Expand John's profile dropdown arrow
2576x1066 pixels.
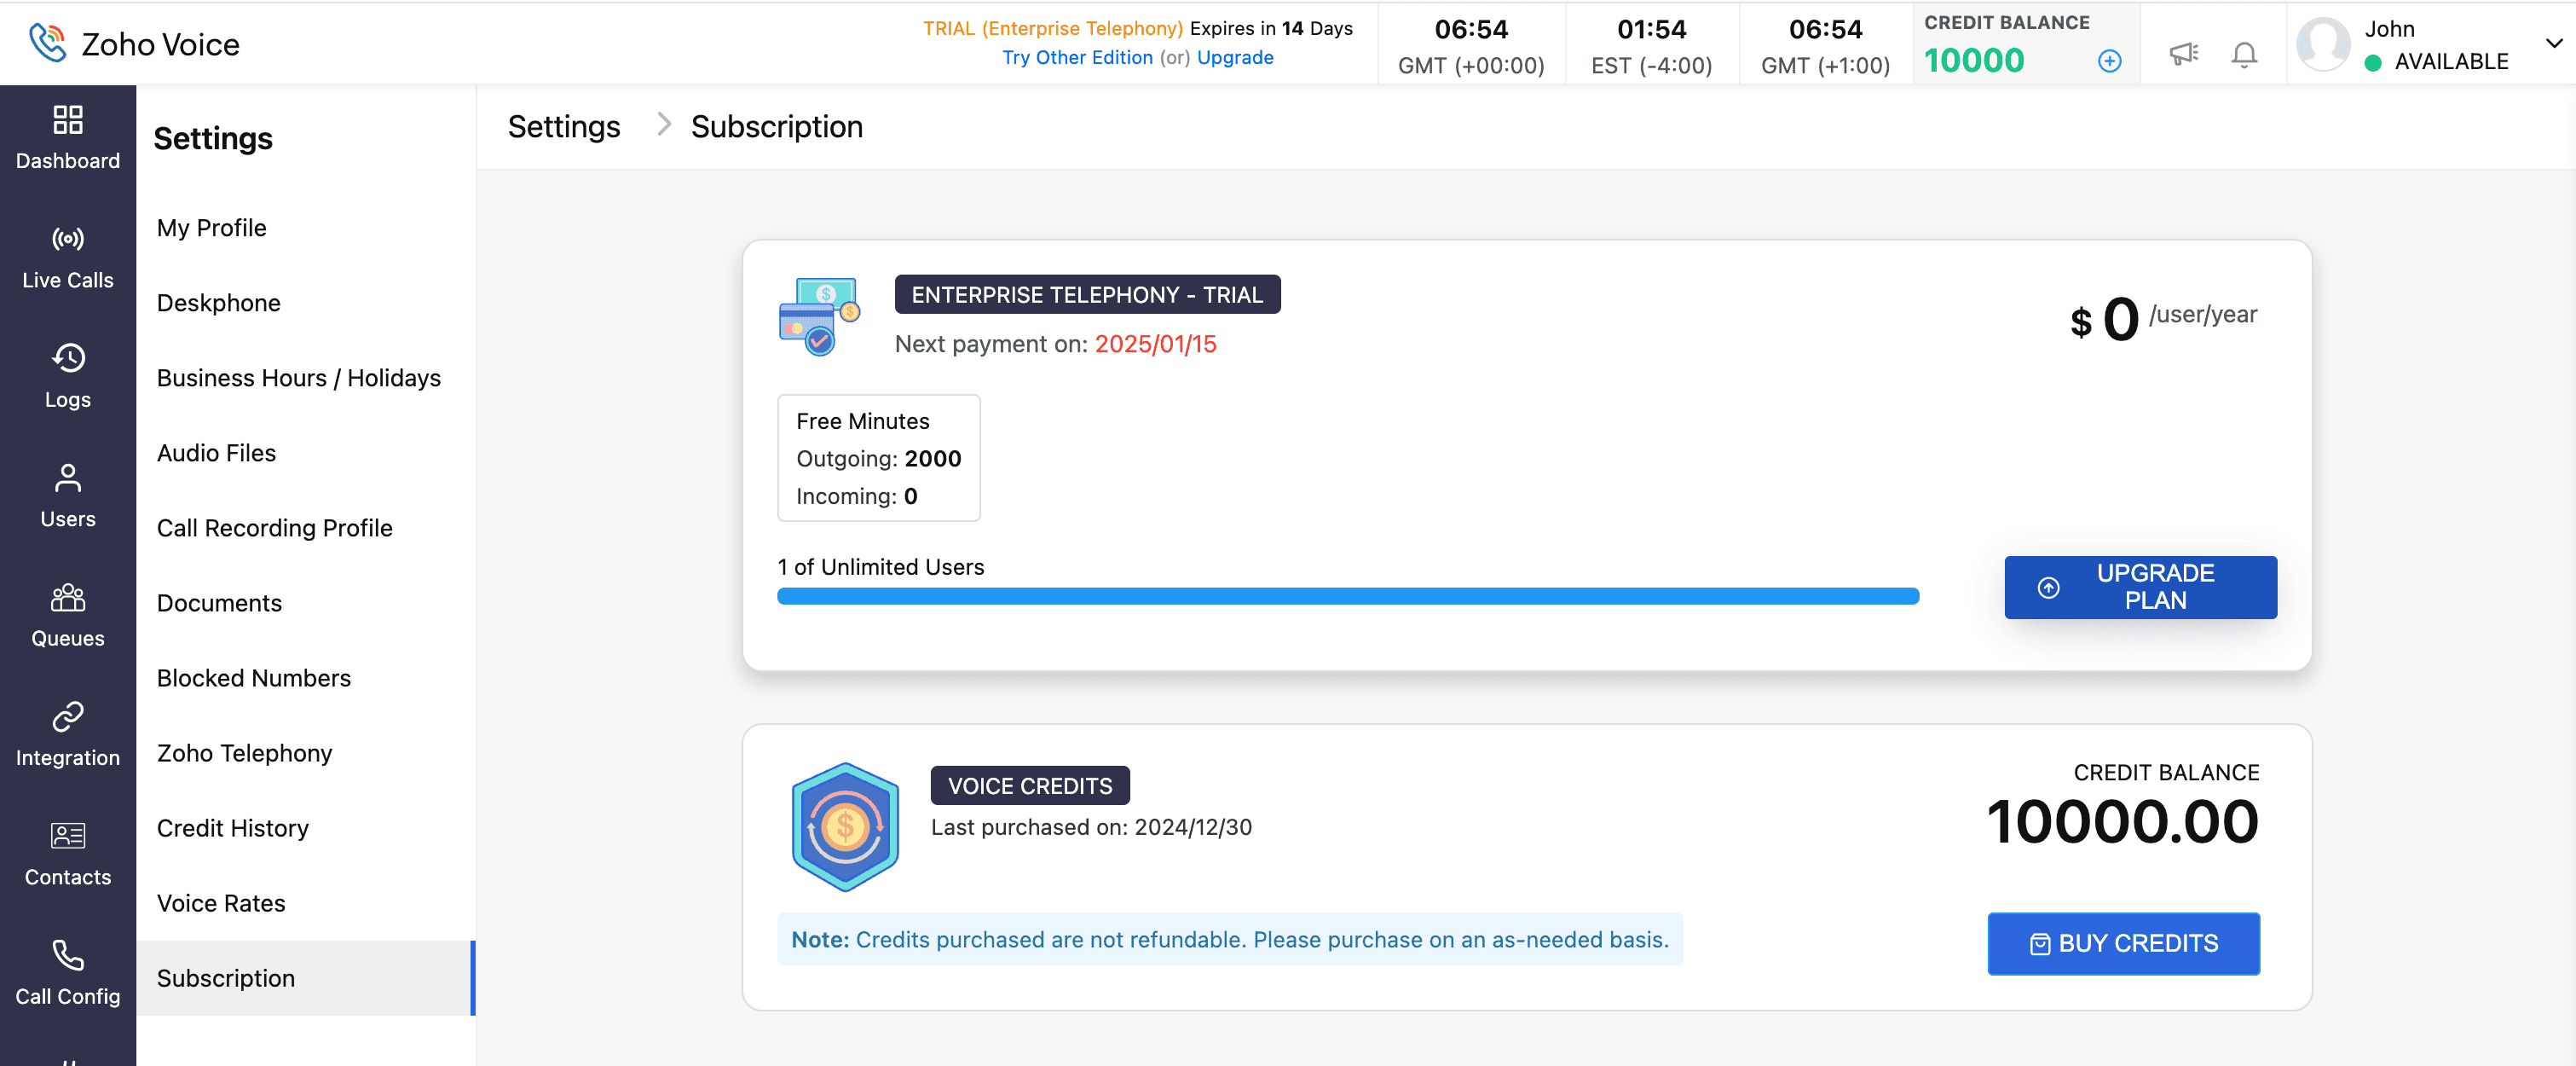pyautogui.click(x=2553, y=44)
